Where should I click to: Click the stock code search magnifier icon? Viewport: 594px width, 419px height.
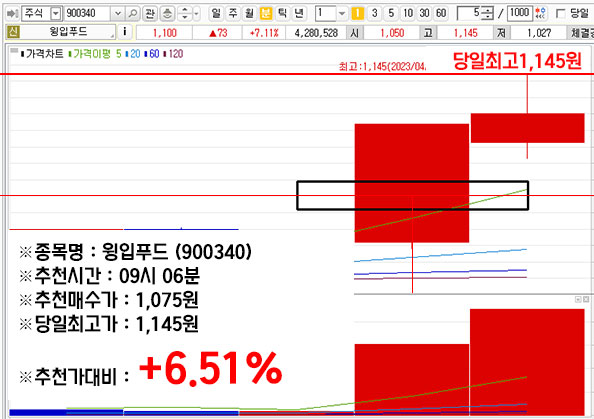[133, 14]
